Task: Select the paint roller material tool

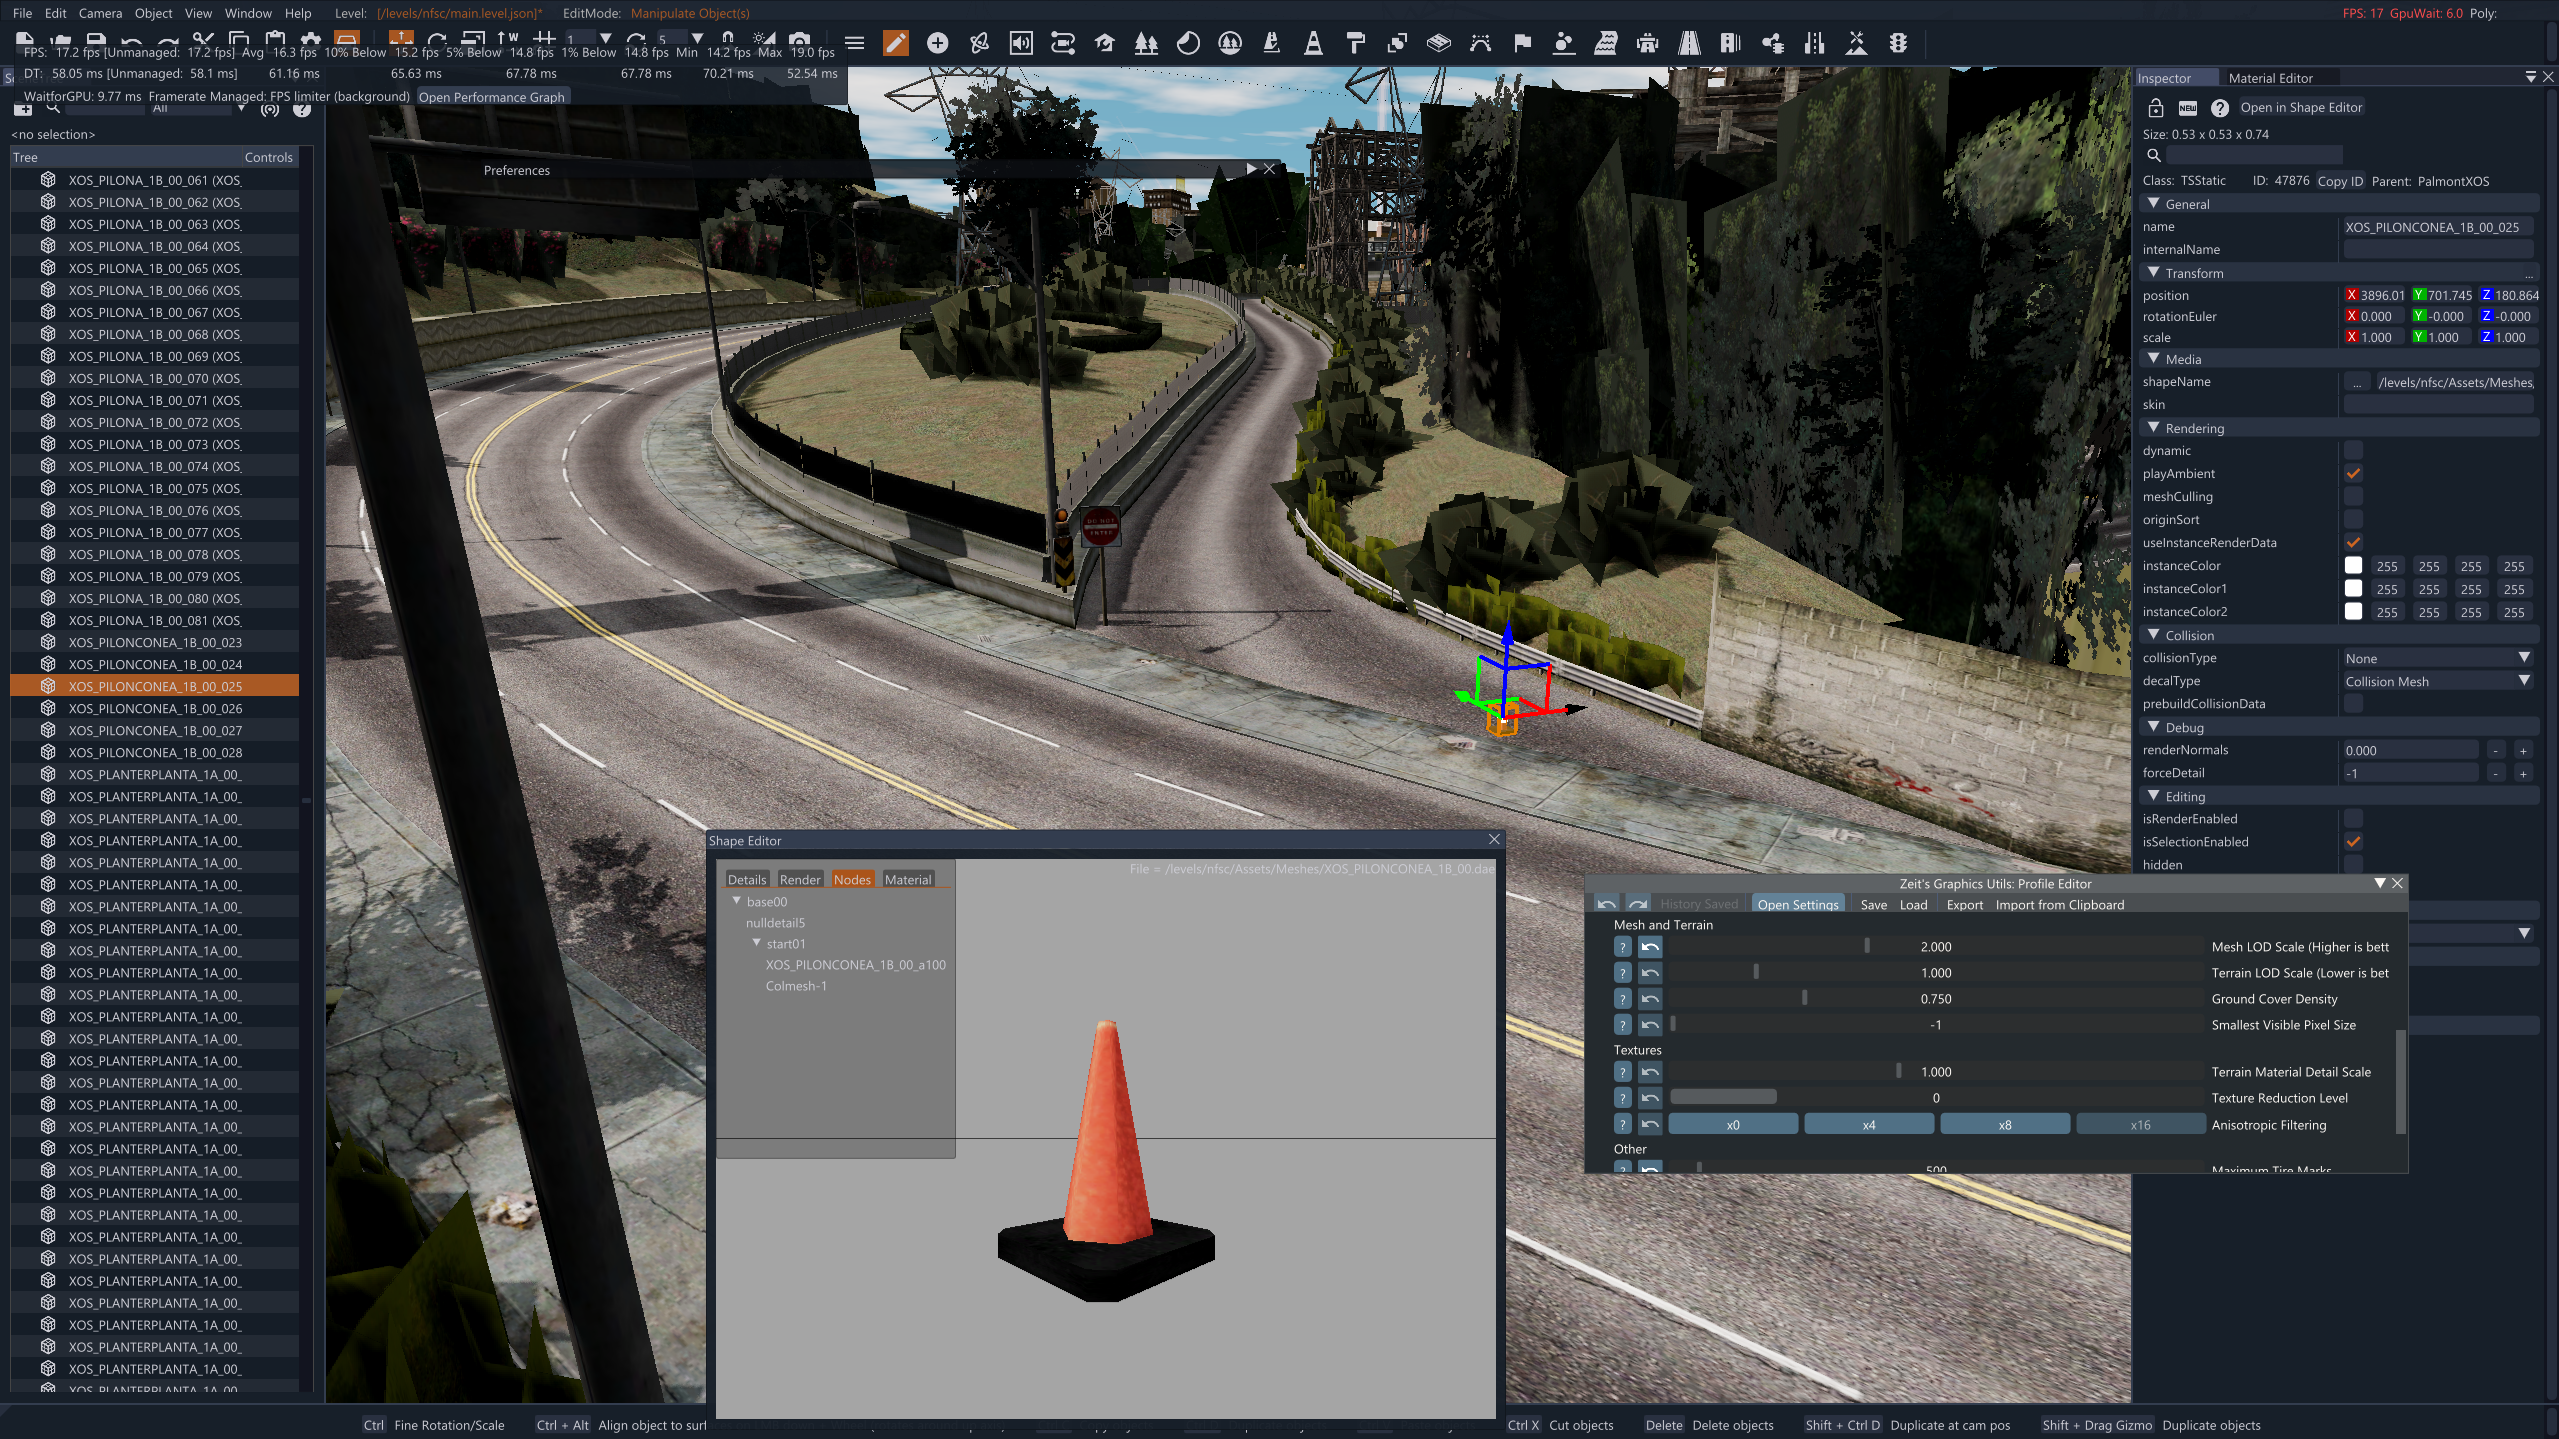Action: click(1355, 43)
